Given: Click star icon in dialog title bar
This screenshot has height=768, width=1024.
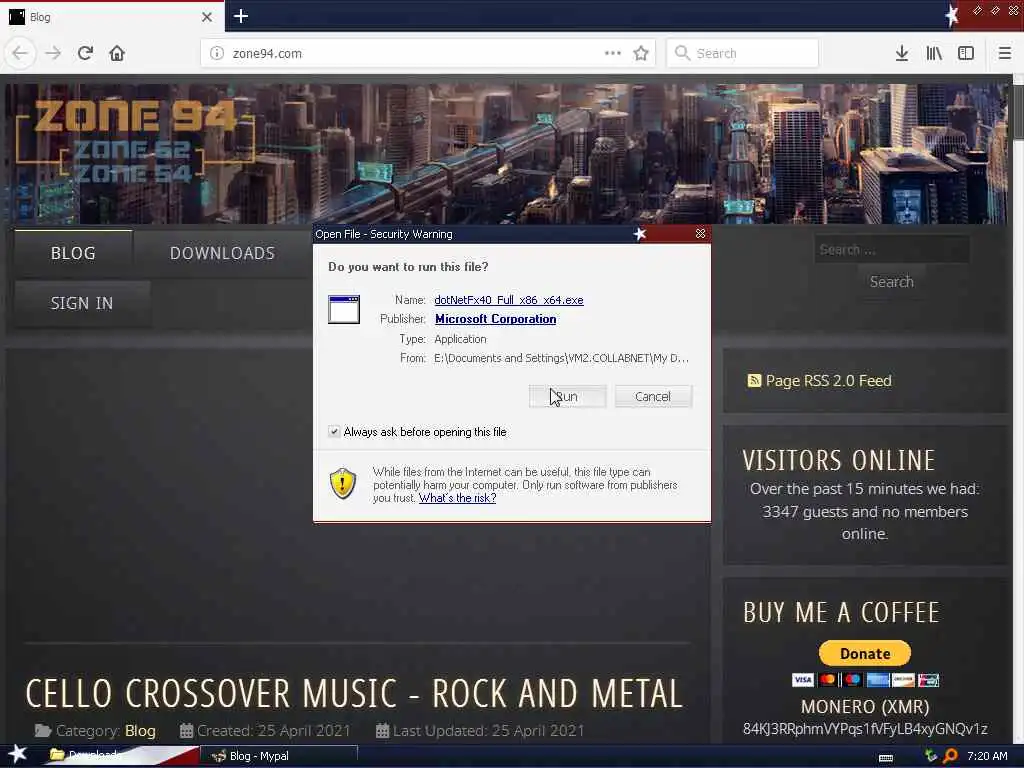Looking at the screenshot, I should [640, 234].
